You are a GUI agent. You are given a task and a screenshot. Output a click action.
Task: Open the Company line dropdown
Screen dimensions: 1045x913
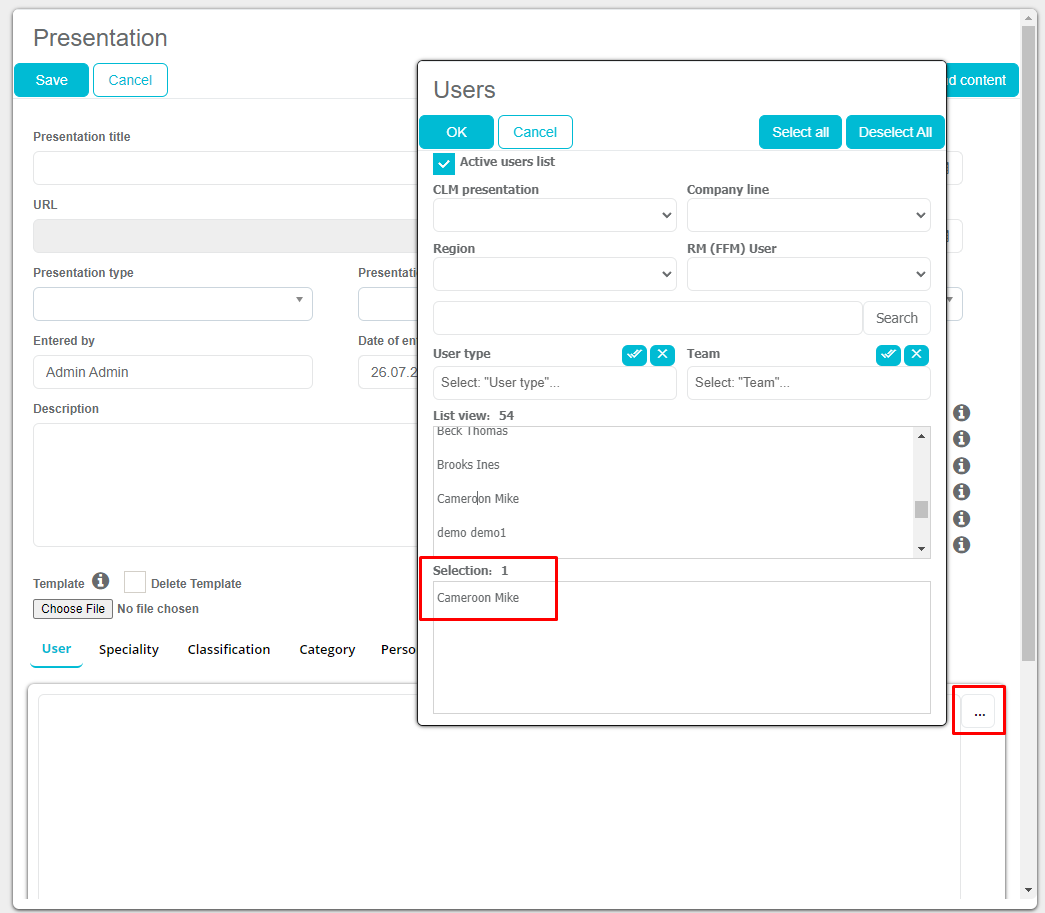808,215
